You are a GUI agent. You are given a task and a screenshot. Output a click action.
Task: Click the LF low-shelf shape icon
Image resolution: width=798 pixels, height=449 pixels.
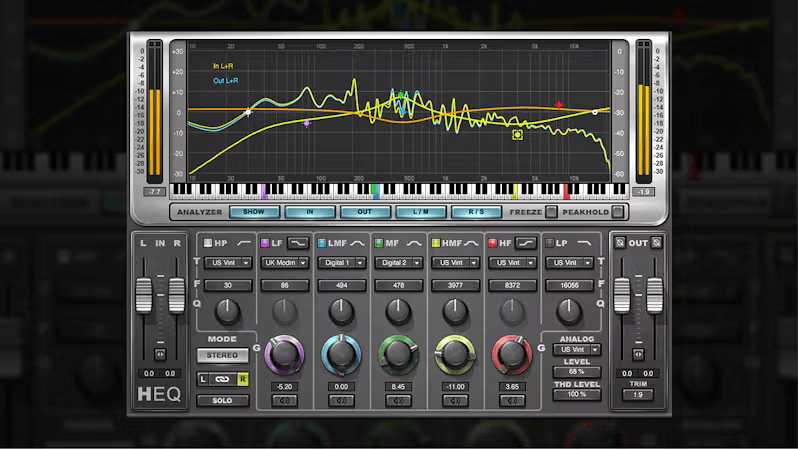click(x=298, y=243)
